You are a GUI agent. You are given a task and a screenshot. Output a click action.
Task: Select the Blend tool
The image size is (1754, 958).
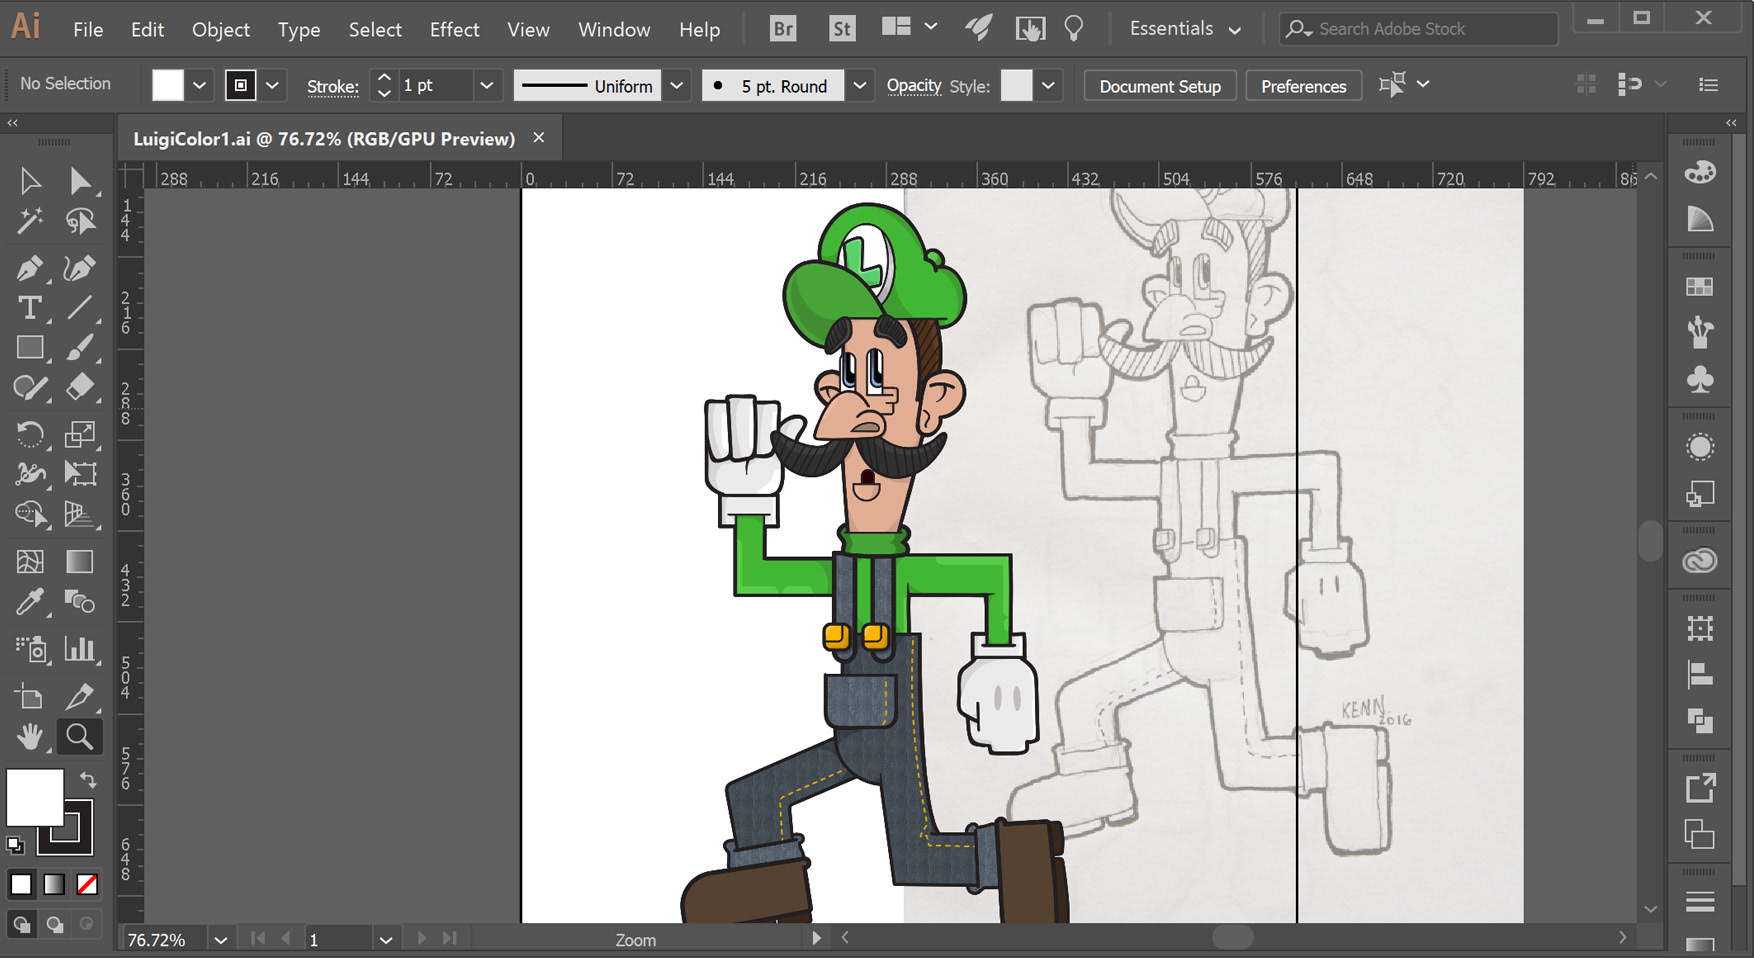point(80,602)
